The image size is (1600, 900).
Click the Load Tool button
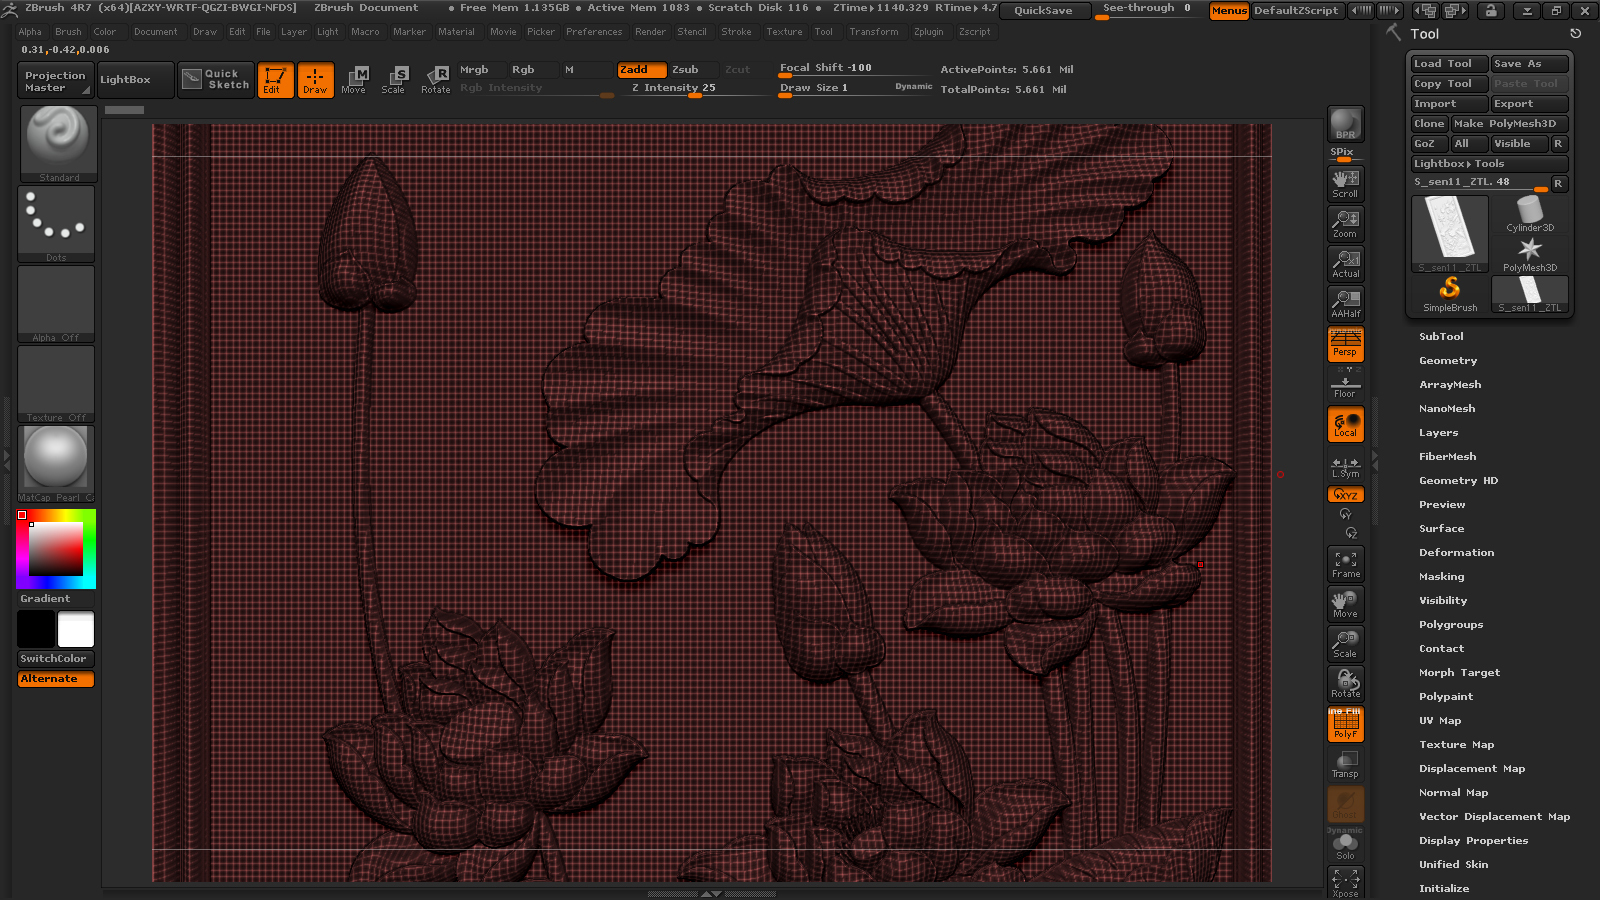point(1449,64)
